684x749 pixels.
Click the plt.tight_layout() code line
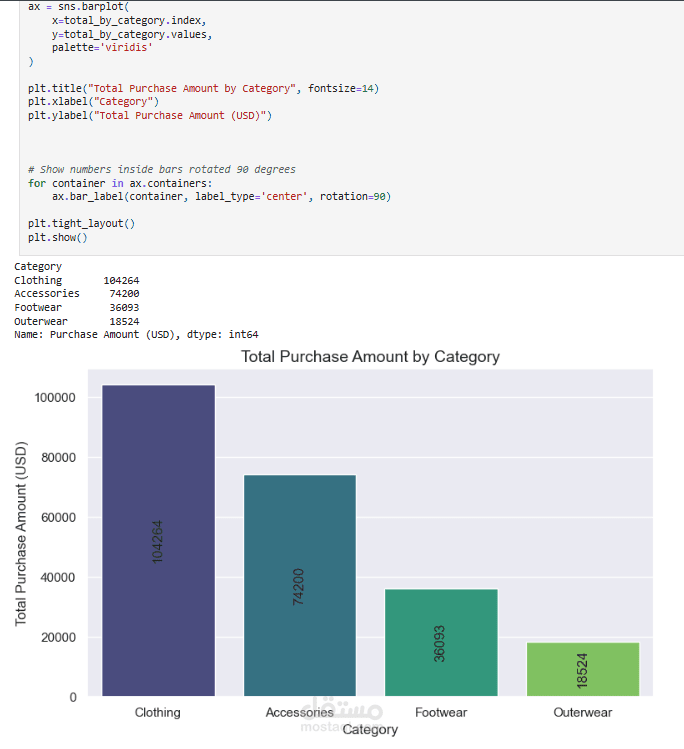click(82, 224)
